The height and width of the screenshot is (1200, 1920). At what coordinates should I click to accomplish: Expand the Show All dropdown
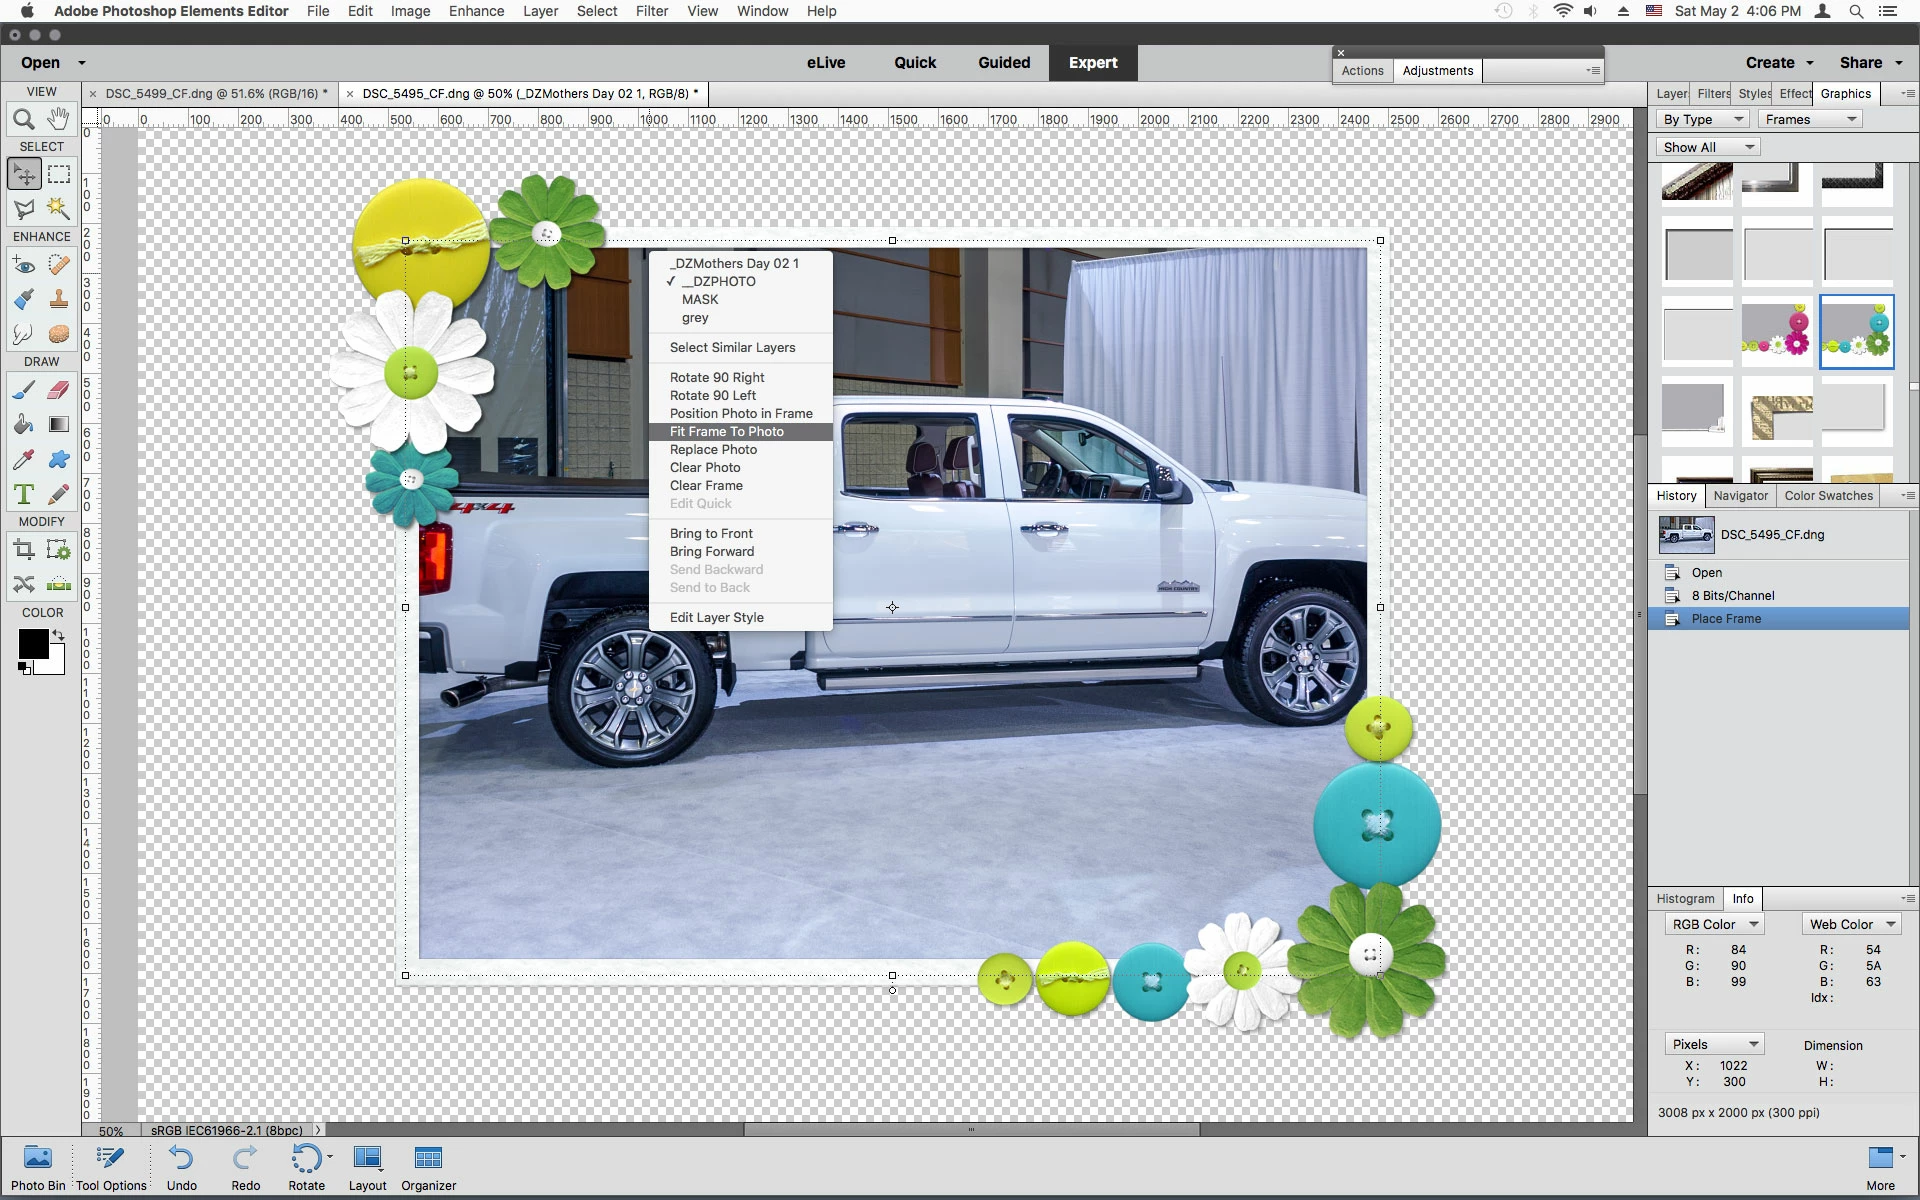pyautogui.click(x=1708, y=147)
